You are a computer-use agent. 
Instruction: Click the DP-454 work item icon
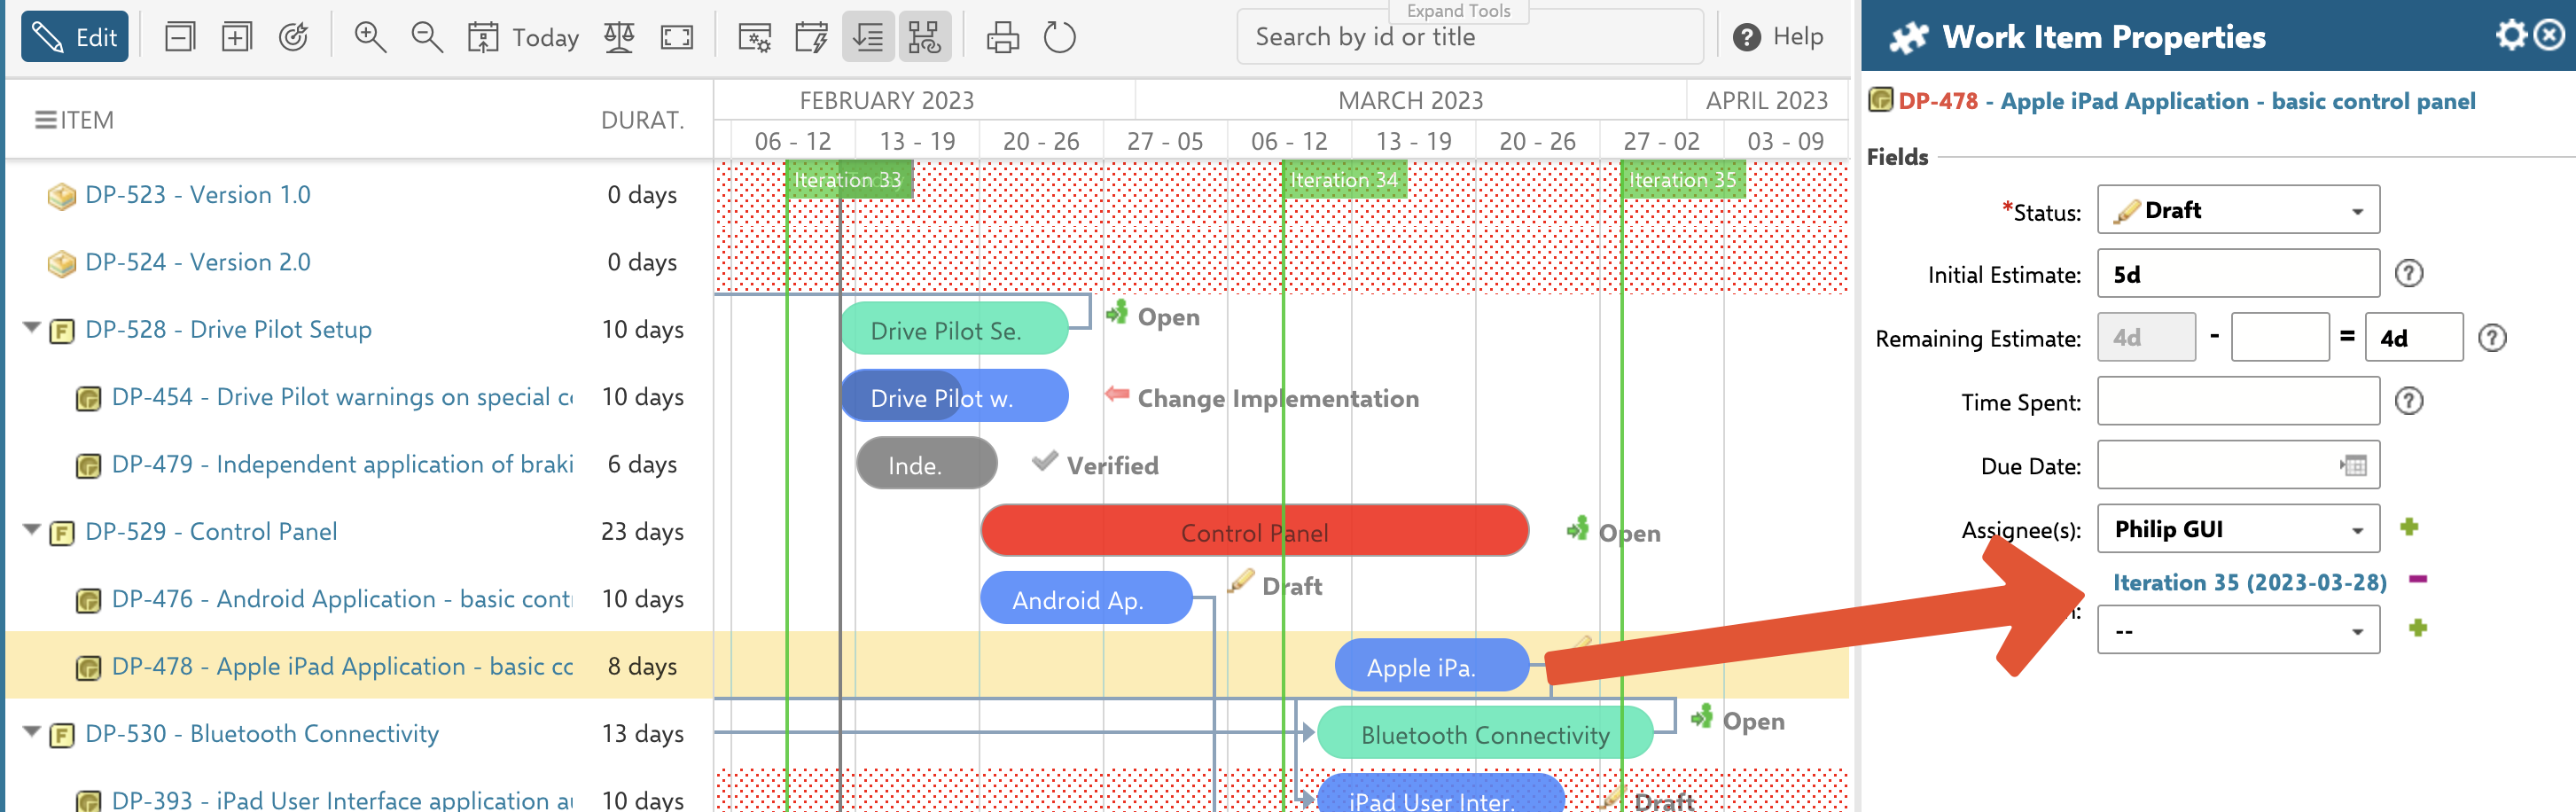[88, 399]
